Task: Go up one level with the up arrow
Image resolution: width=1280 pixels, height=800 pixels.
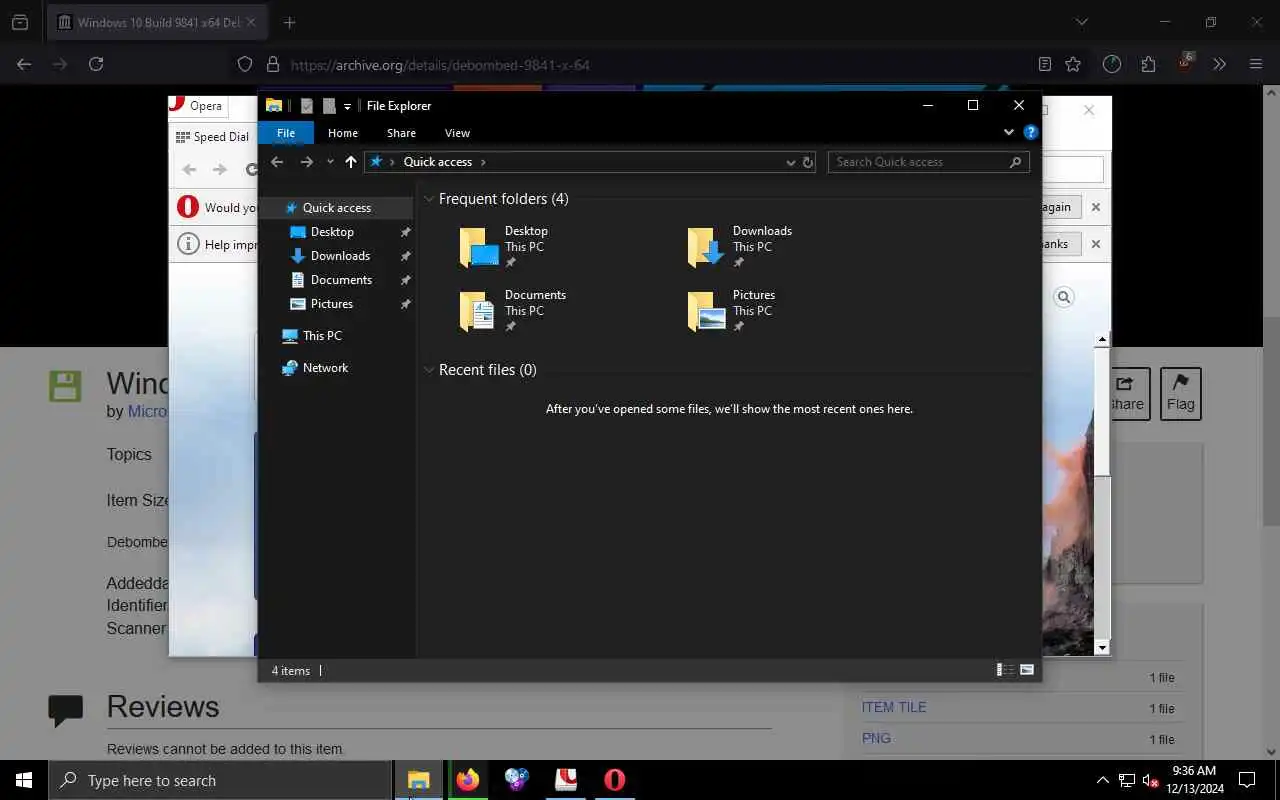Action: (x=351, y=162)
